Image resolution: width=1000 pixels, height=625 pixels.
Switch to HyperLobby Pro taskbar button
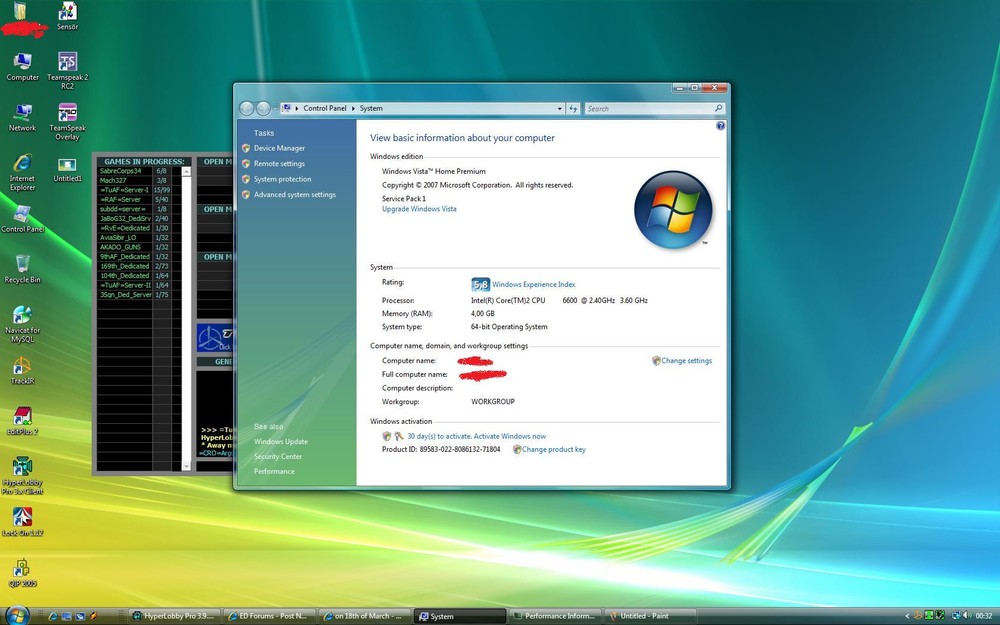tap(175, 616)
